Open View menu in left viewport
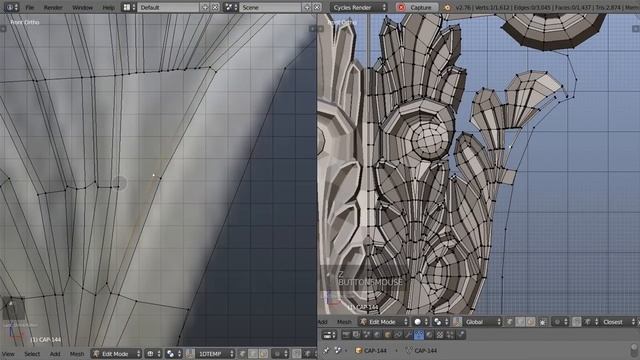This screenshot has width=640, height=360. tap(9, 353)
